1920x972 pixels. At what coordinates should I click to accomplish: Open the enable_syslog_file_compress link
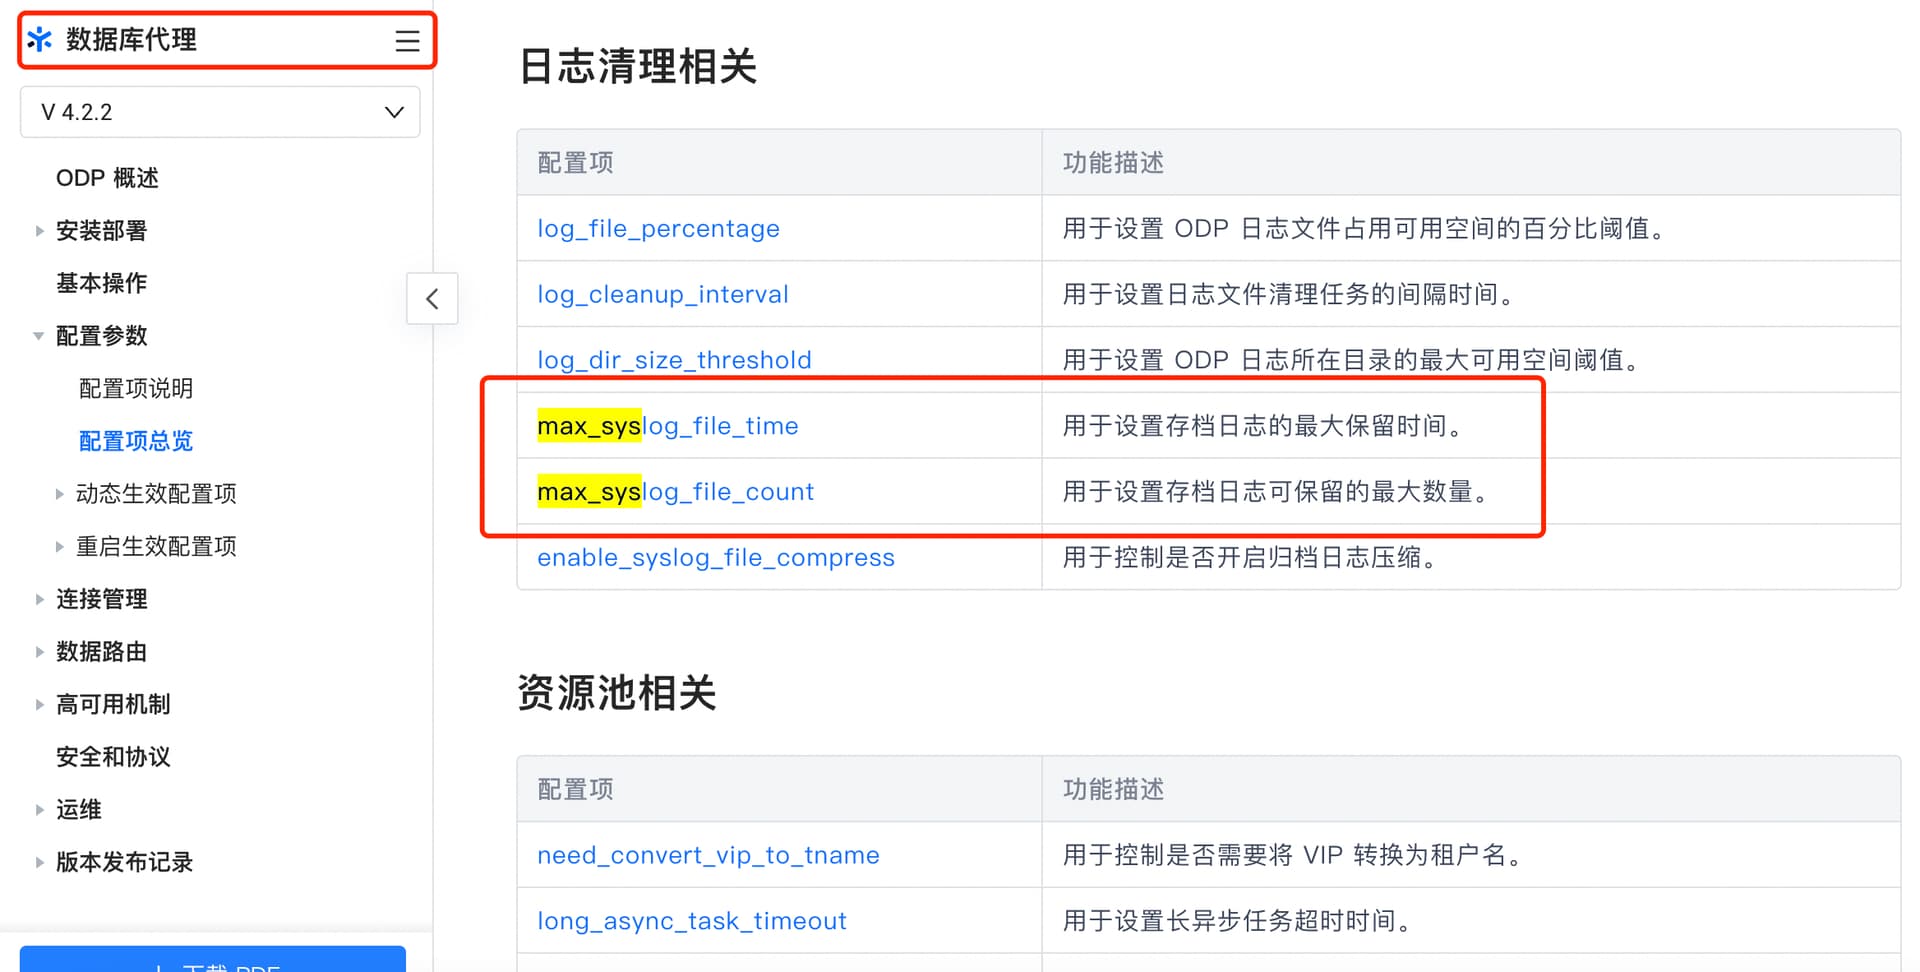pyautogui.click(x=716, y=558)
